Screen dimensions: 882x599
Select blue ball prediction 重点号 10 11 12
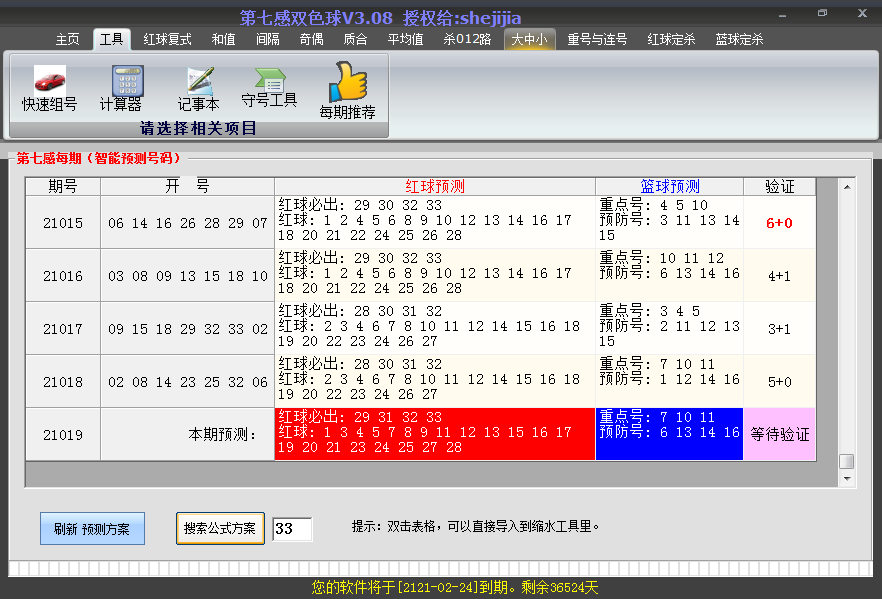point(669,276)
